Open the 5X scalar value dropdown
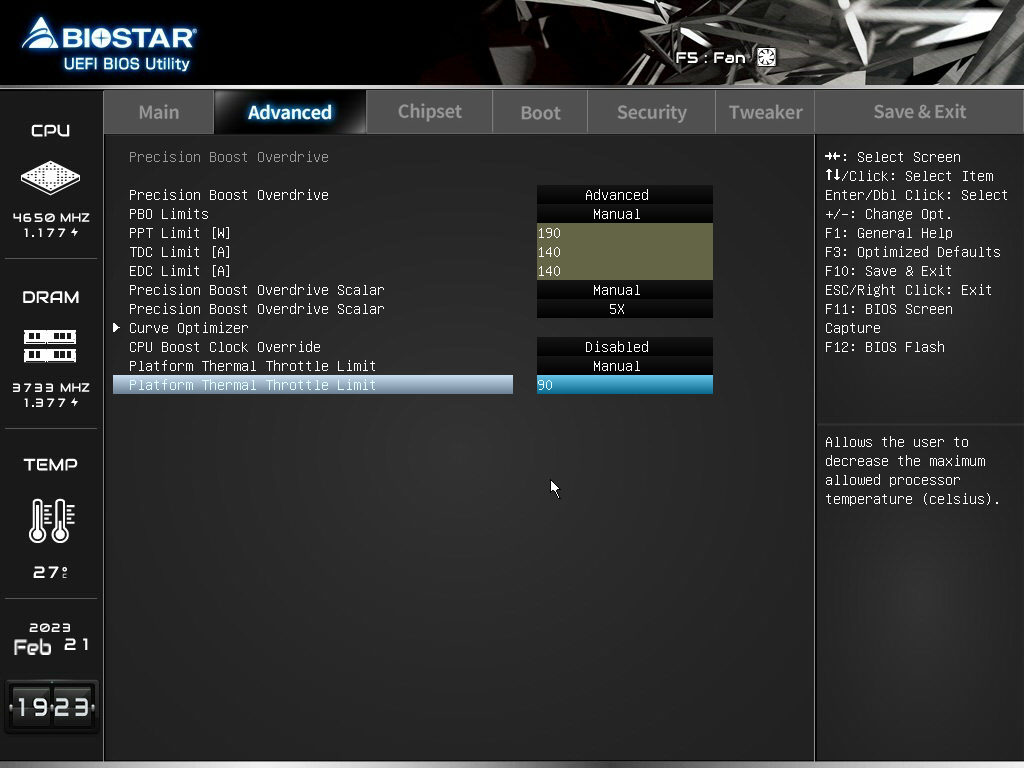 click(x=625, y=309)
